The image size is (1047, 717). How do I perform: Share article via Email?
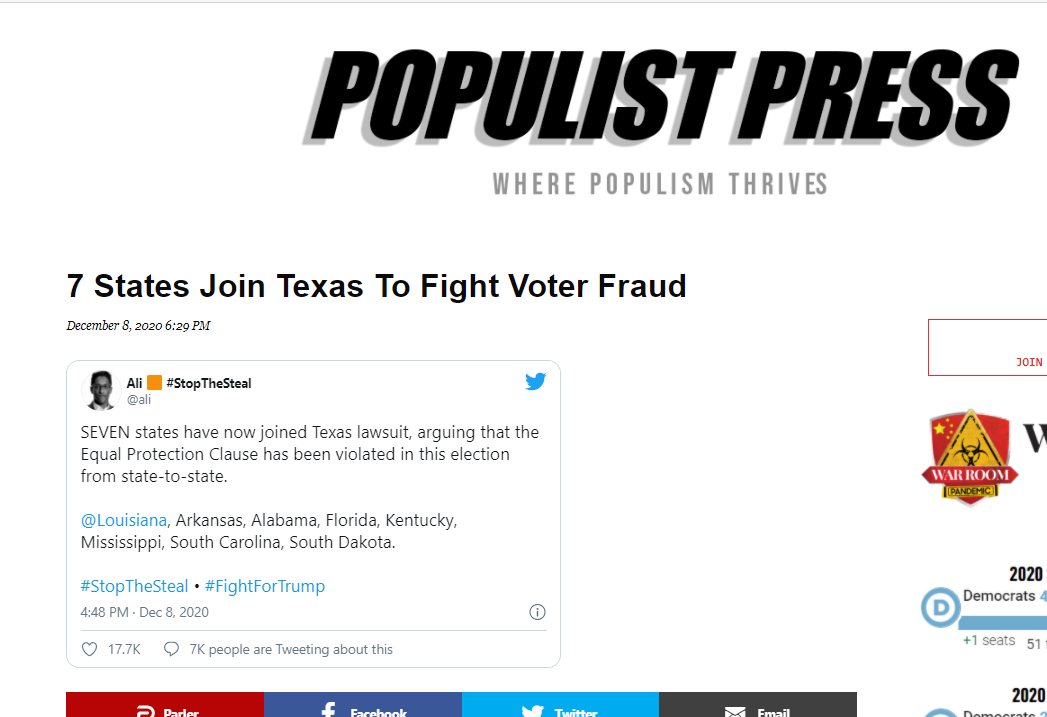coord(758,705)
